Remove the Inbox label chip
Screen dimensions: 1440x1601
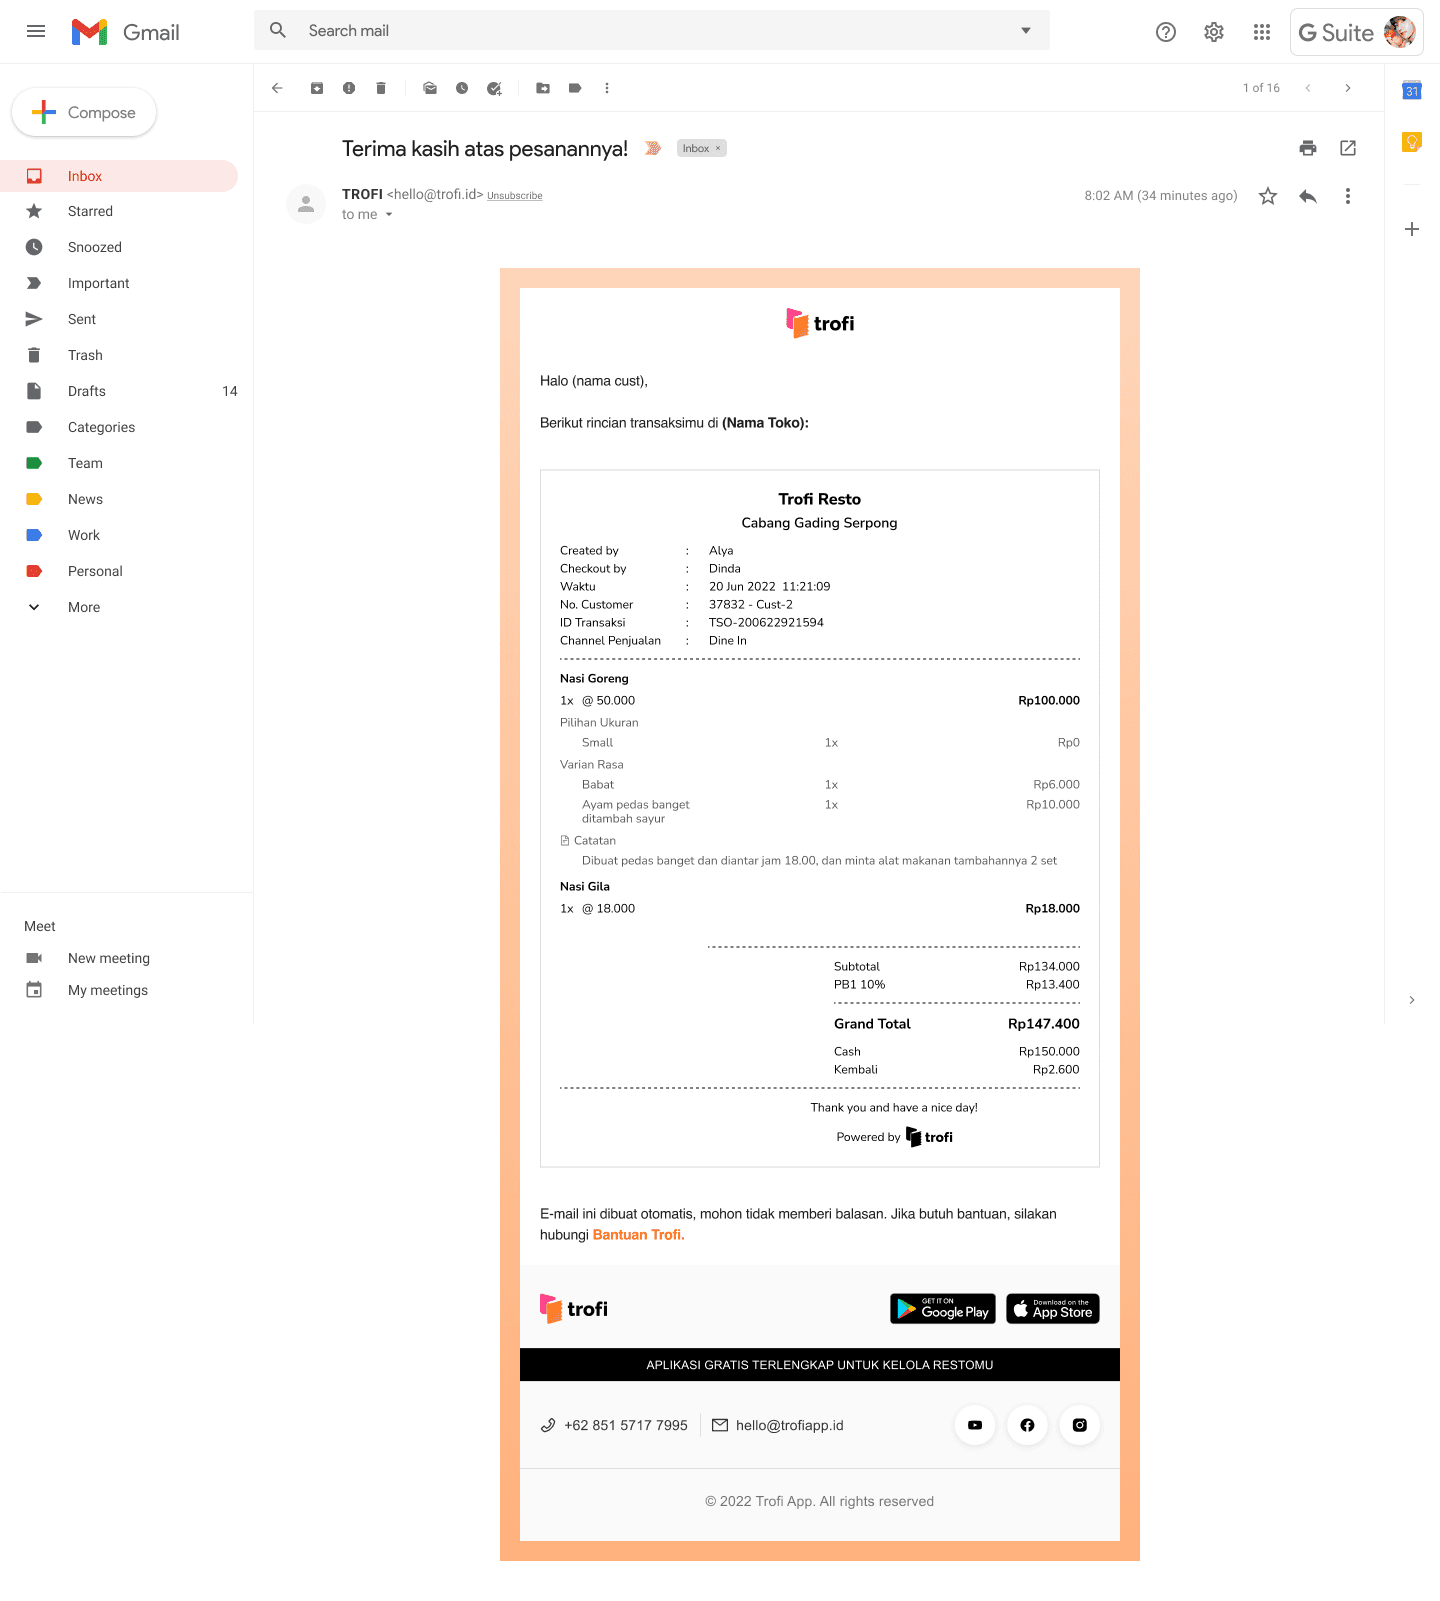[x=718, y=148]
